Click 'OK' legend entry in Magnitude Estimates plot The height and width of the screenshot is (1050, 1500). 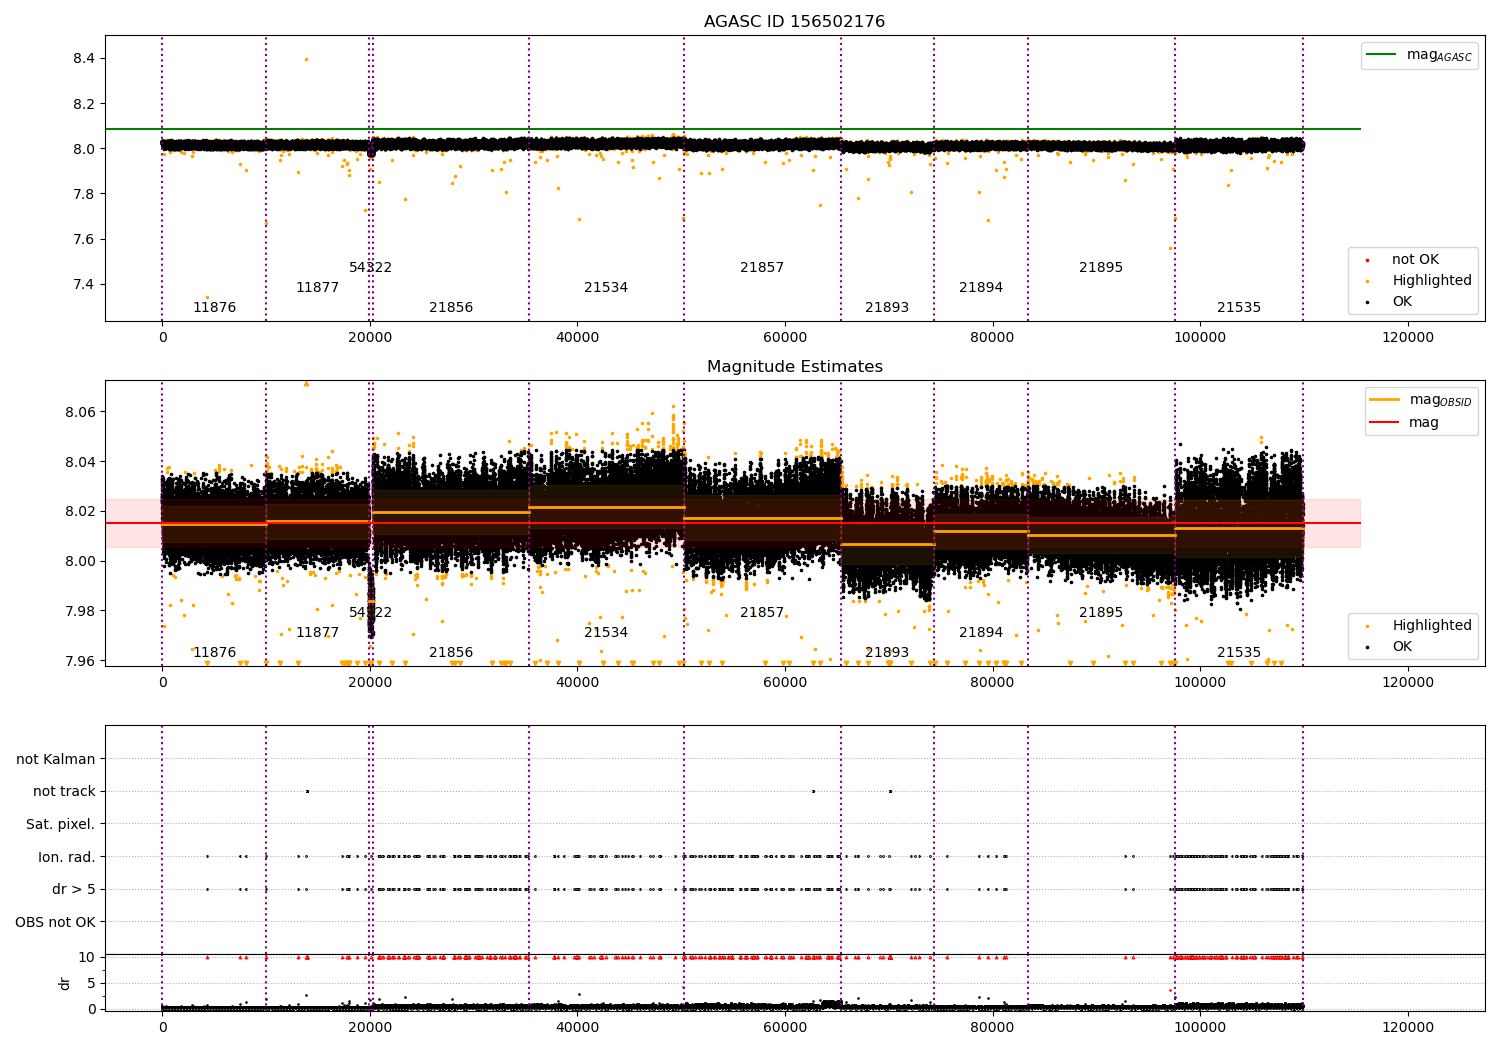1402,647
